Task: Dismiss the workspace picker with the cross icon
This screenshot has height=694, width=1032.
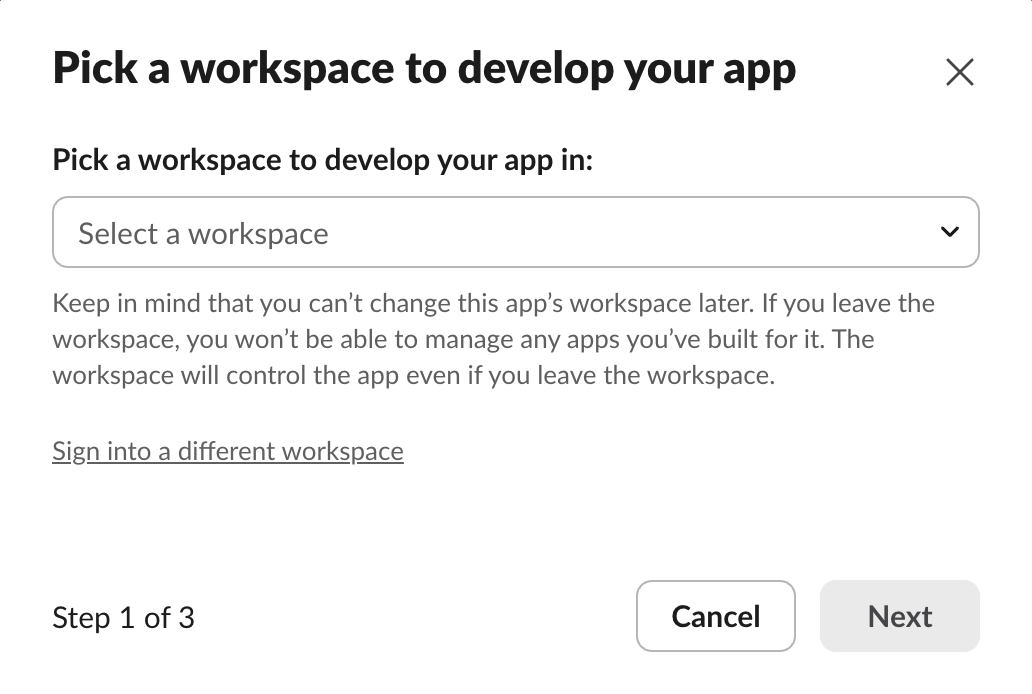Action: [960, 72]
